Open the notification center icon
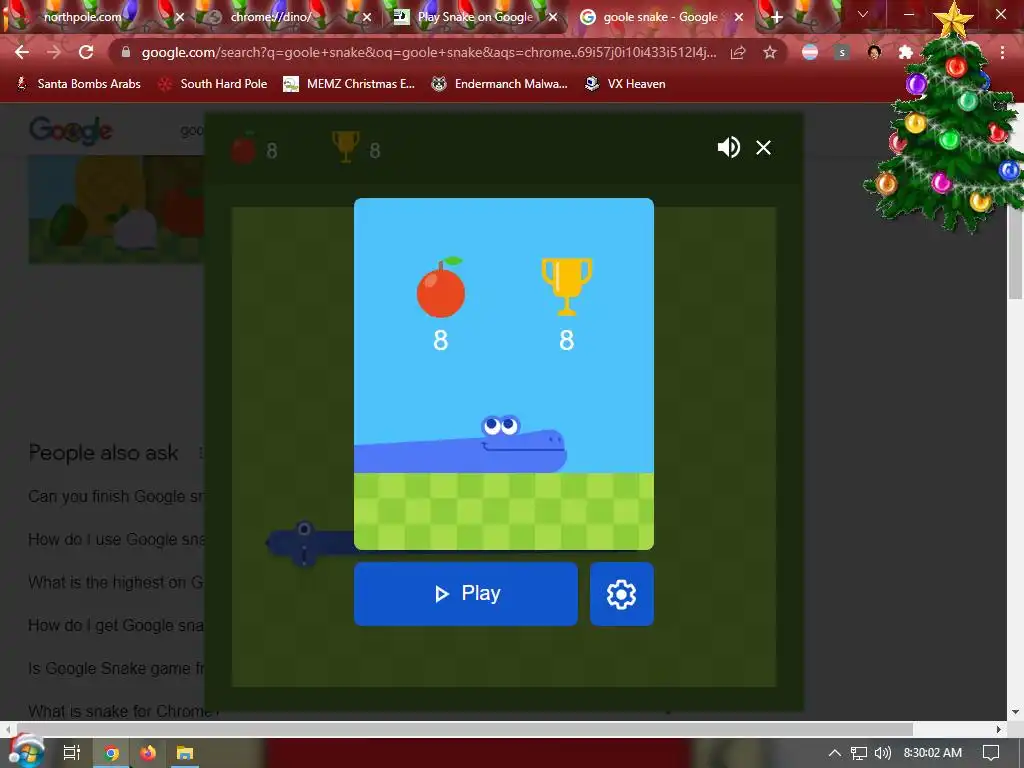The width and height of the screenshot is (1024, 768). (991, 753)
